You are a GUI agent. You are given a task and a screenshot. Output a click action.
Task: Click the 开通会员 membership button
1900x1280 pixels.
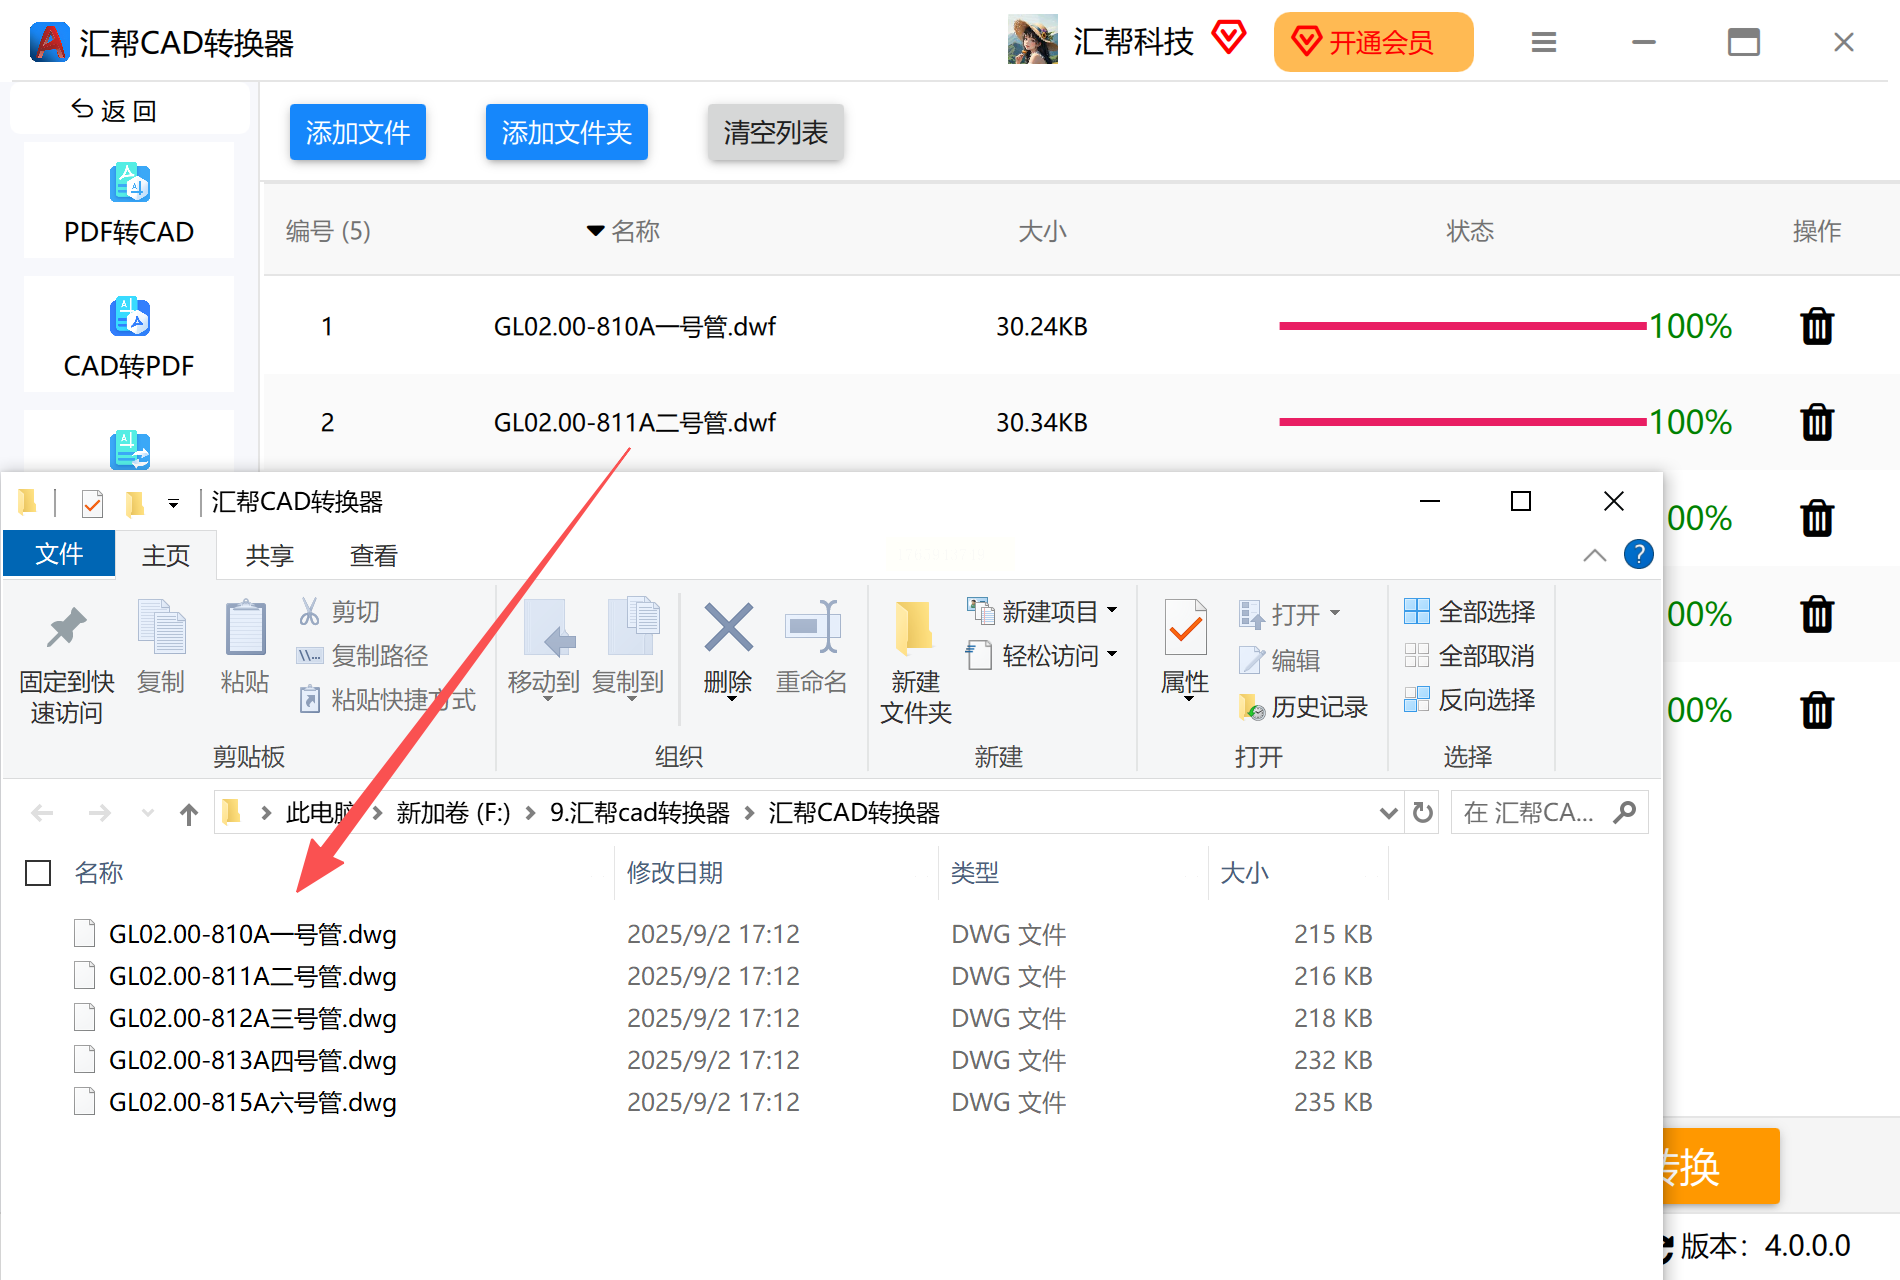coord(1373,42)
